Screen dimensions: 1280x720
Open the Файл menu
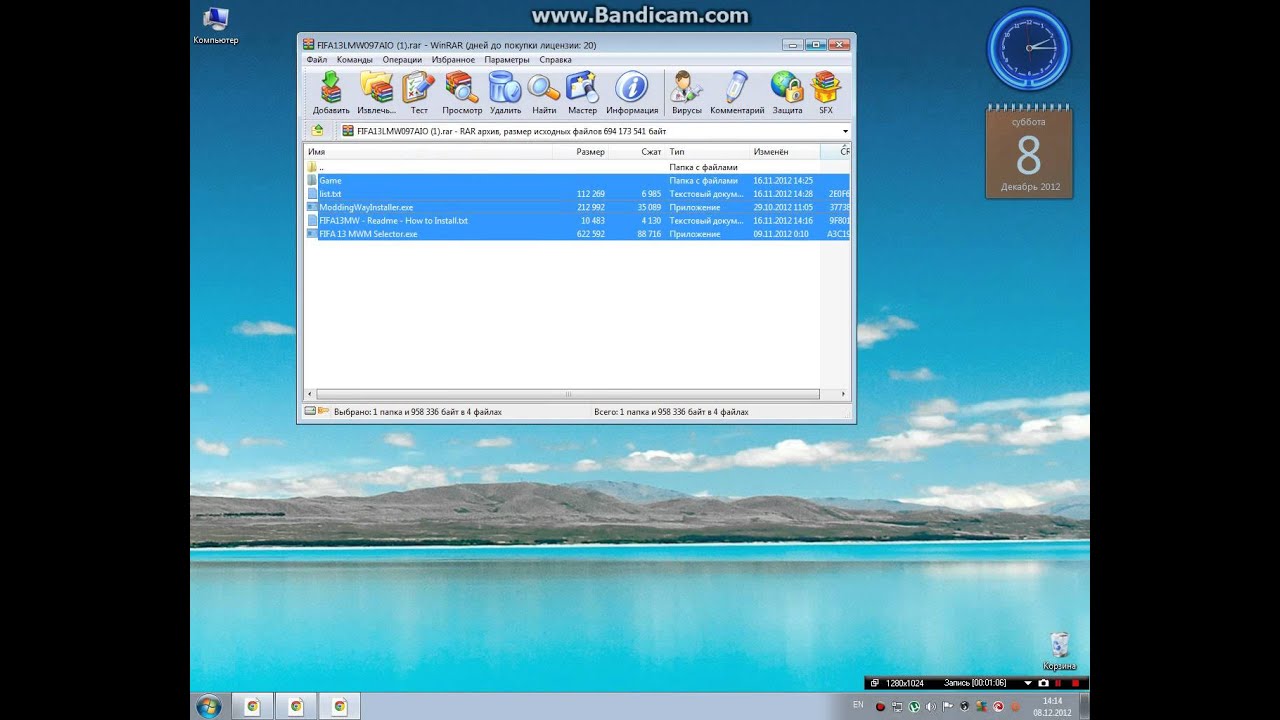317,60
